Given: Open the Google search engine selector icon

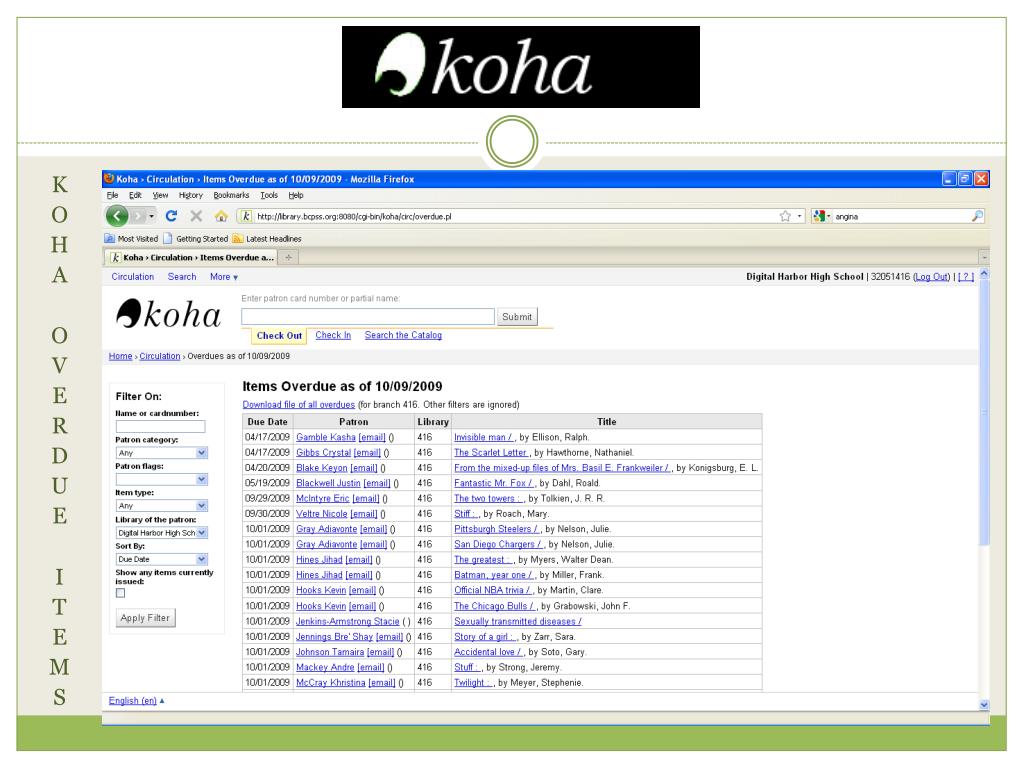Looking at the screenshot, I should click(x=819, y=216).
